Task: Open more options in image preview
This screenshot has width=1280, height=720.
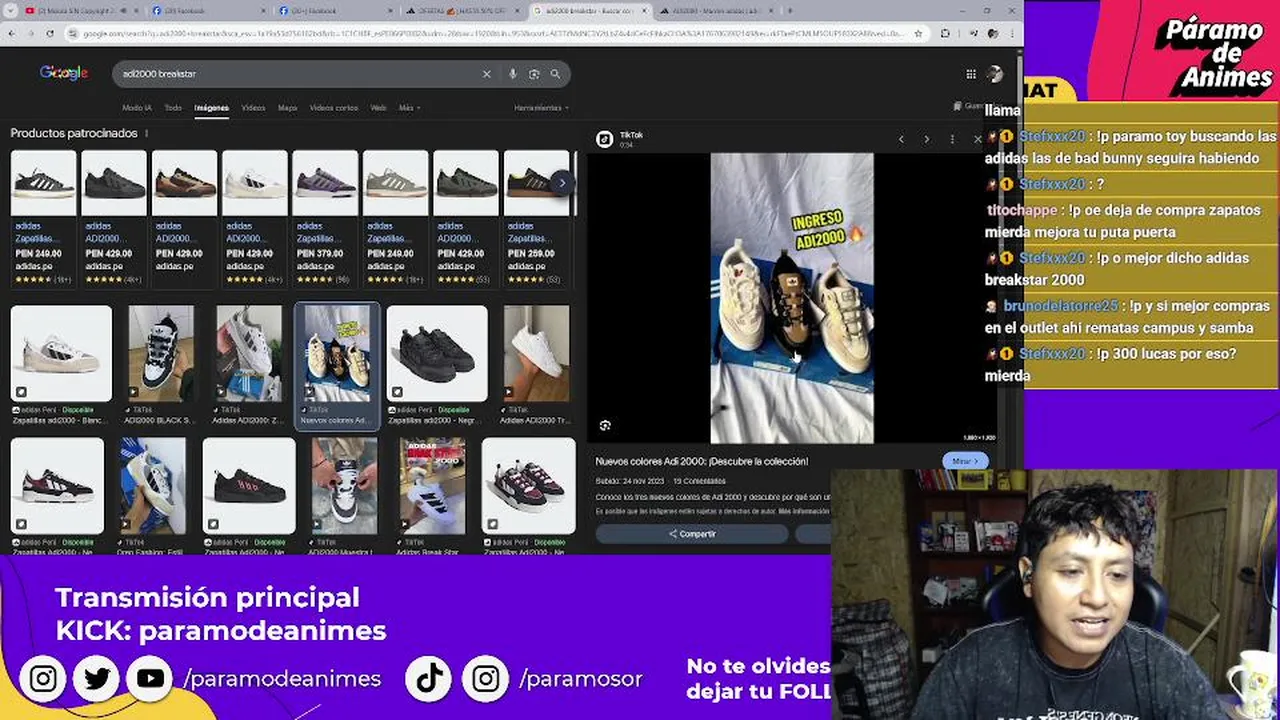Action: (952, 139)
